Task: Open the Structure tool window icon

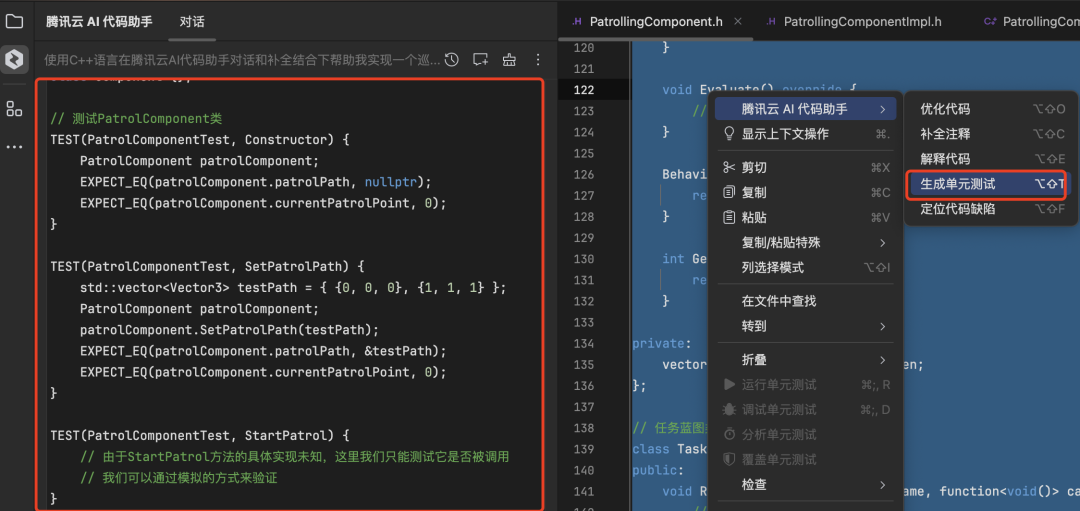Action: pos(14,108)
